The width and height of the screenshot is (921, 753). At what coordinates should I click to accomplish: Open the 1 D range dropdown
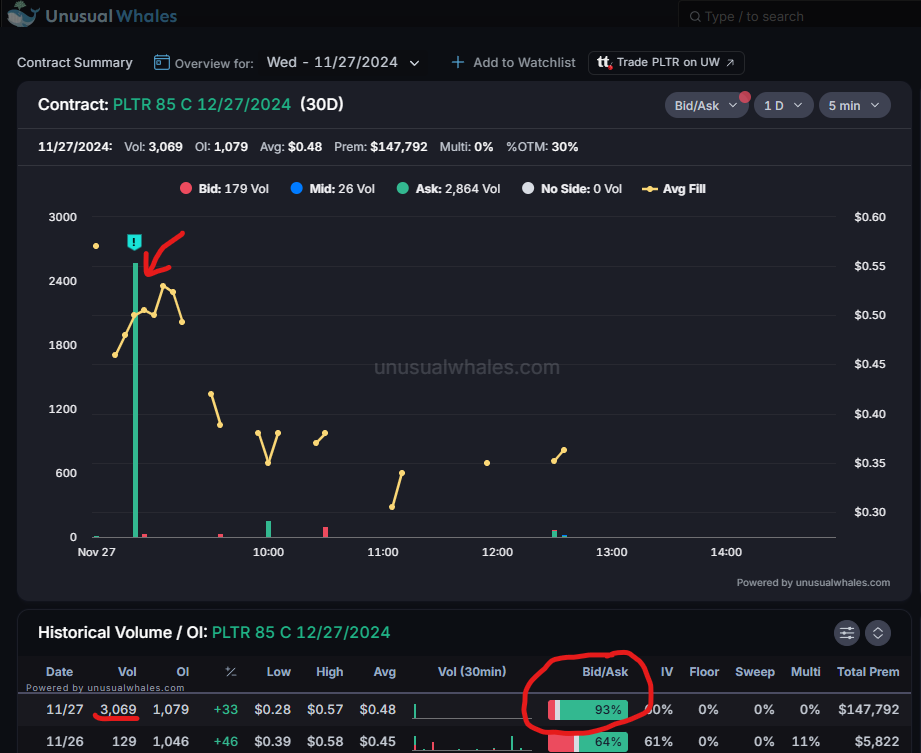click(783, 106)
